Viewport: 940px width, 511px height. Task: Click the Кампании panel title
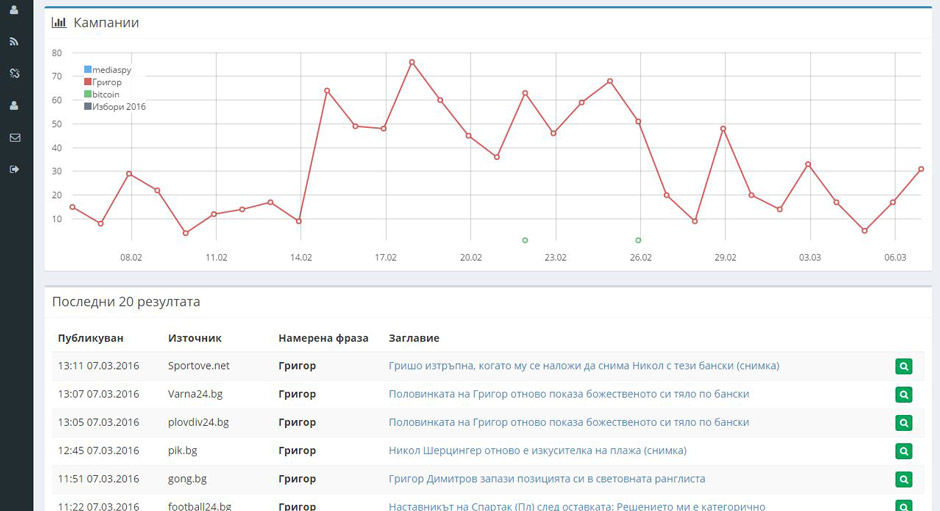(106, 23)
